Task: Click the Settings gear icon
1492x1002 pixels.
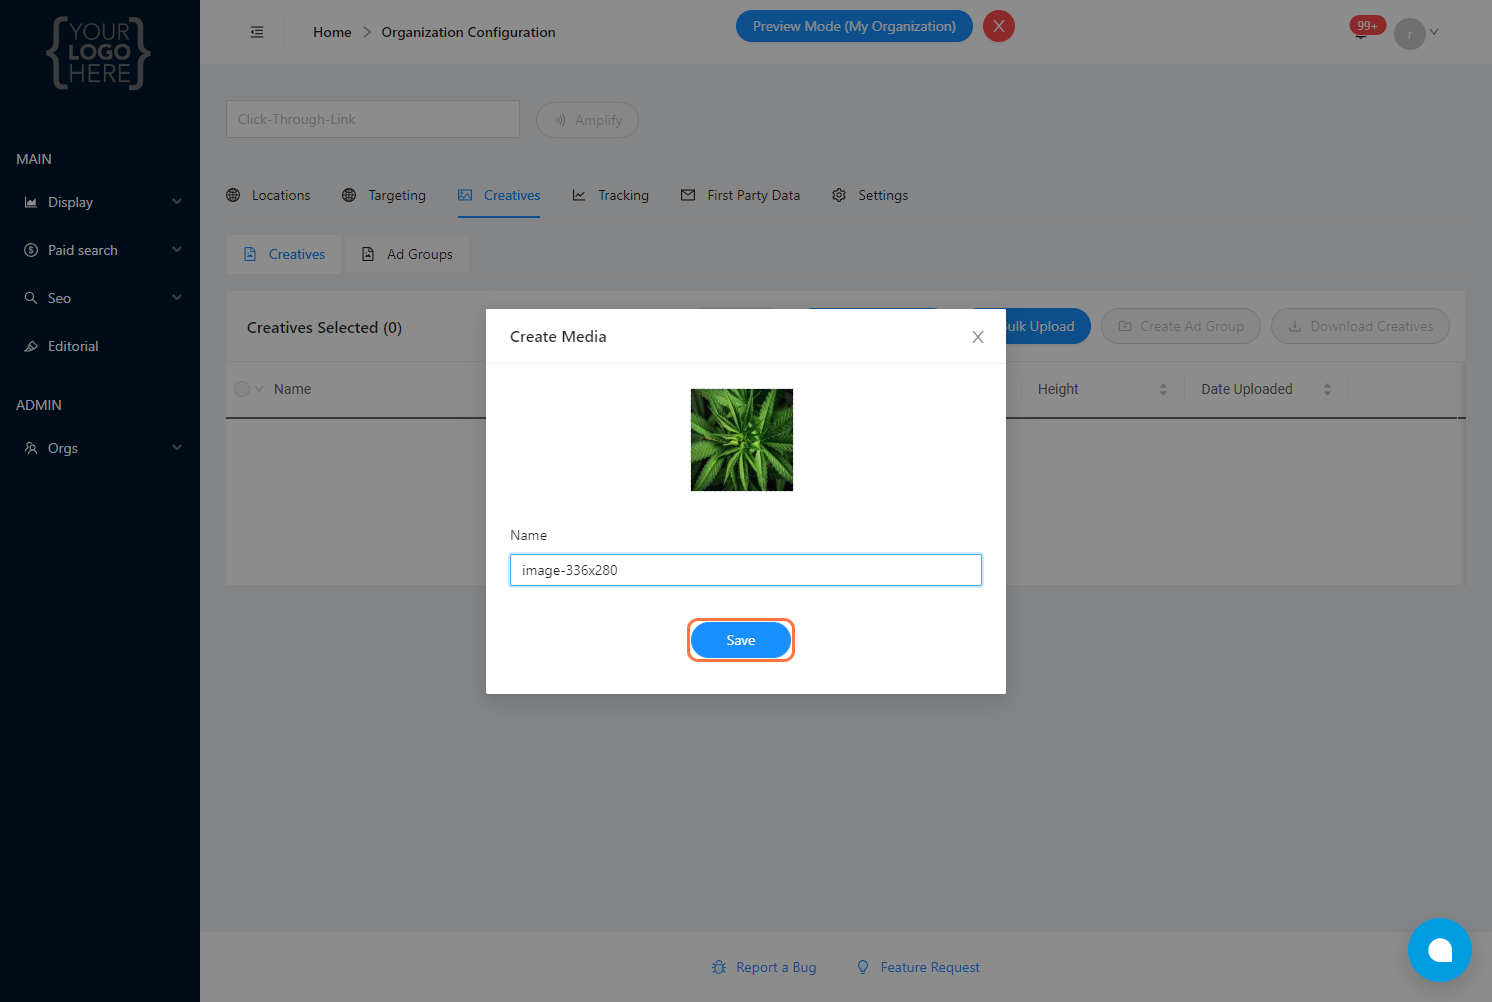Action: (839, 195)
